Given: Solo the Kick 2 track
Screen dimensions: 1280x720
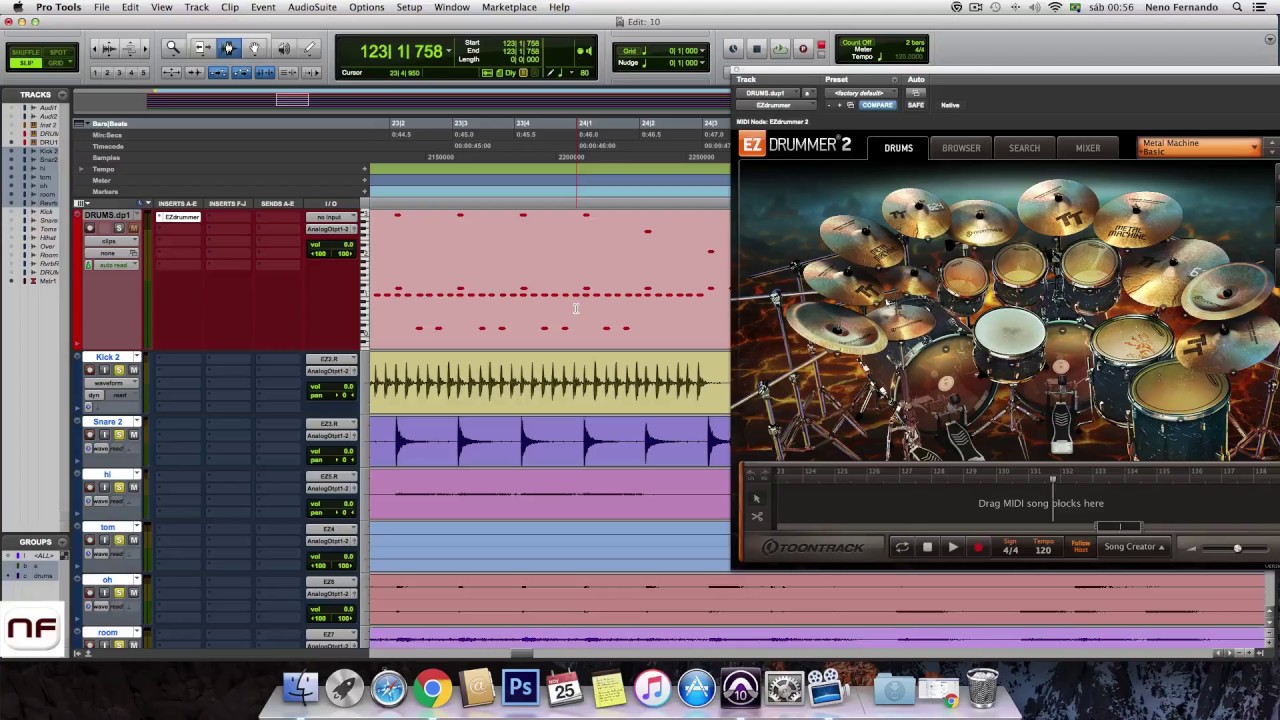Looking at the screenshot, I should [117, 370].
